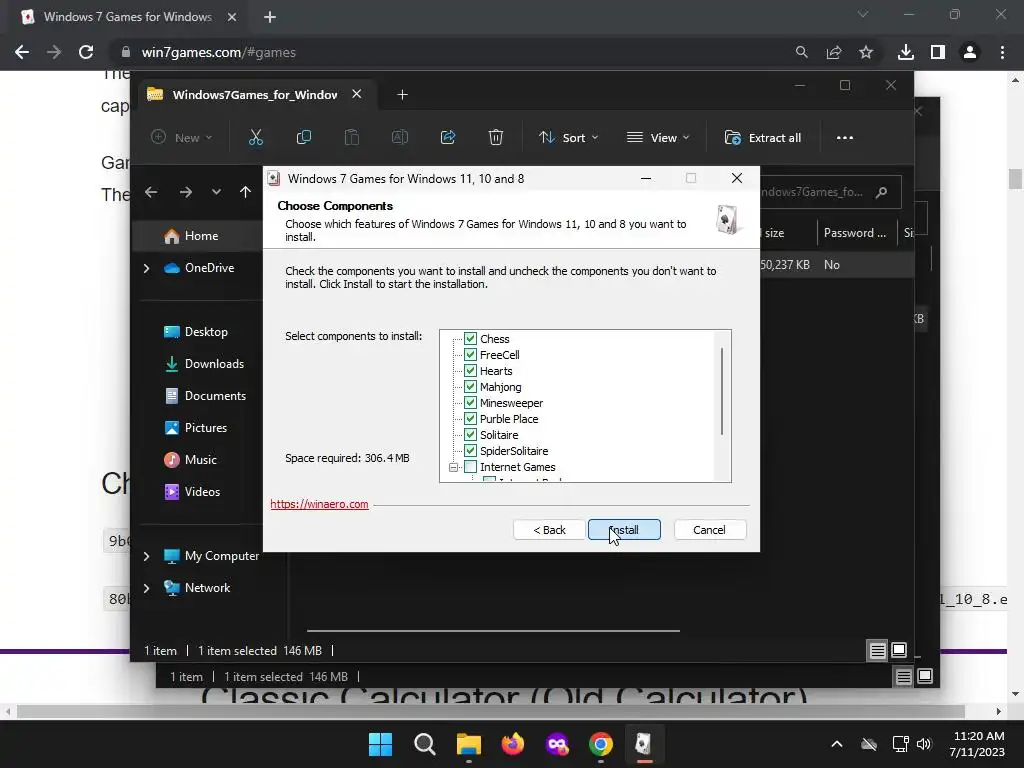Viewport: 1024px width, 768px height.
Task: Open the Explorer more options ellipsis
Action: click(844, 138)
